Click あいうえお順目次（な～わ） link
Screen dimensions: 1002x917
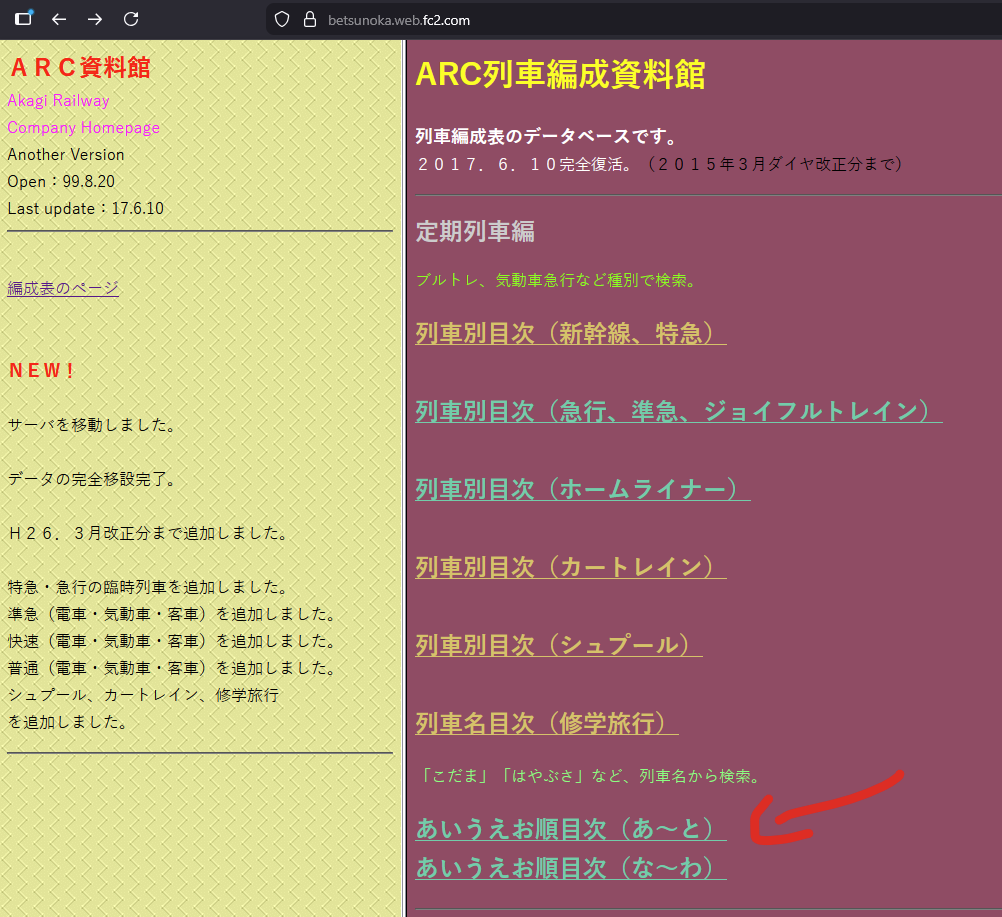[x=570, y=867]
